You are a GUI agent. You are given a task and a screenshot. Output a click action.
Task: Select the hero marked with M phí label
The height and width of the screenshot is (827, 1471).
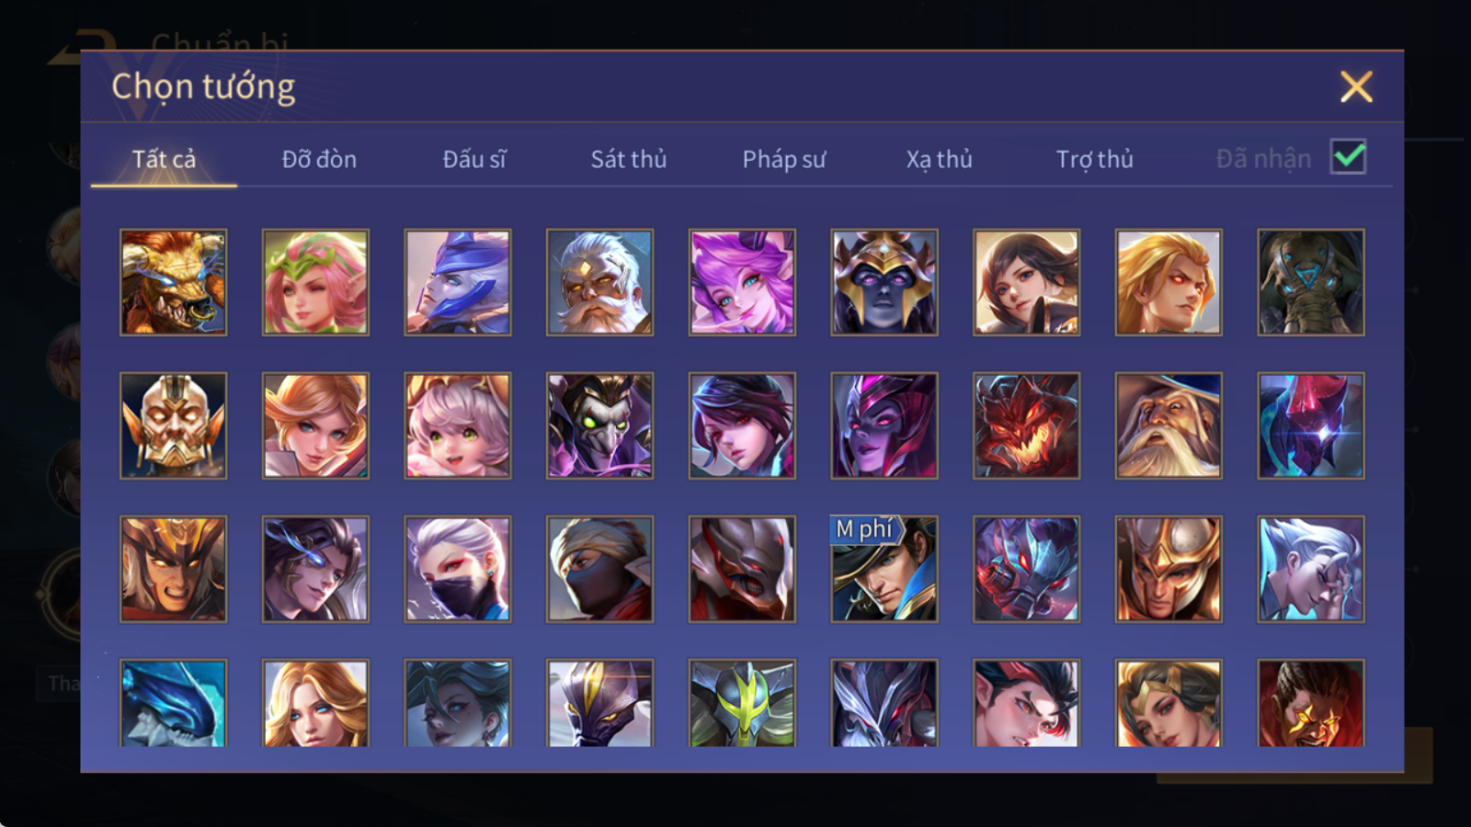[x=884, y=569]
